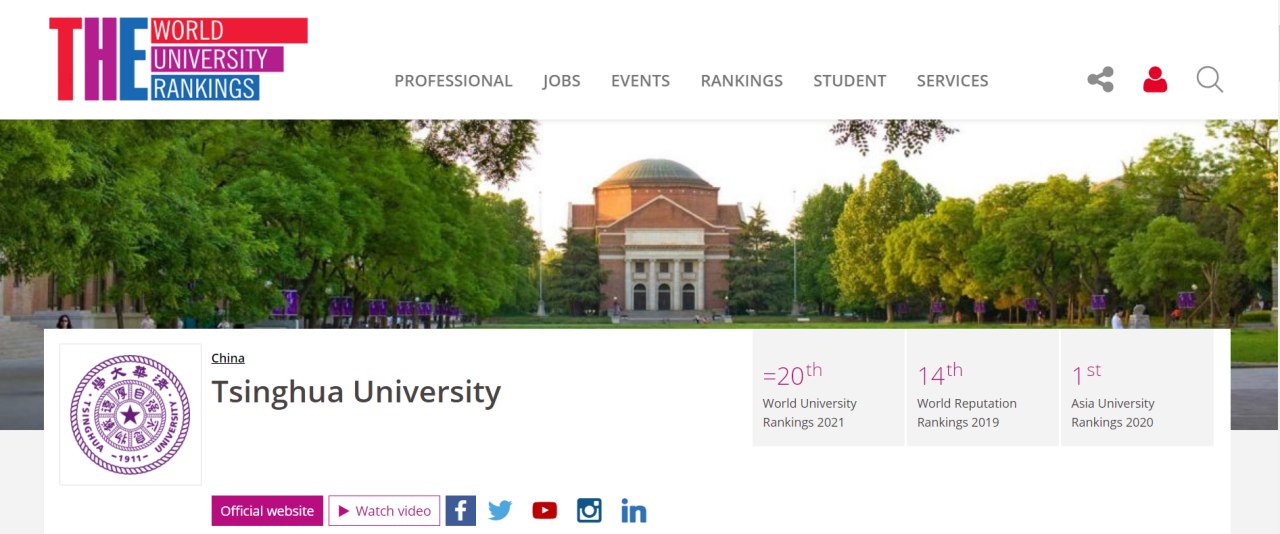1280x534 pixels.
Task: Open the STUDENT menu
Action: [x=850, y=81]
